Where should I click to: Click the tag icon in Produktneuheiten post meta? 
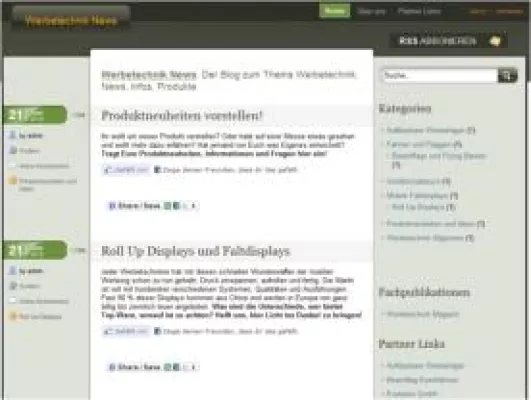(x=13, y=180)
